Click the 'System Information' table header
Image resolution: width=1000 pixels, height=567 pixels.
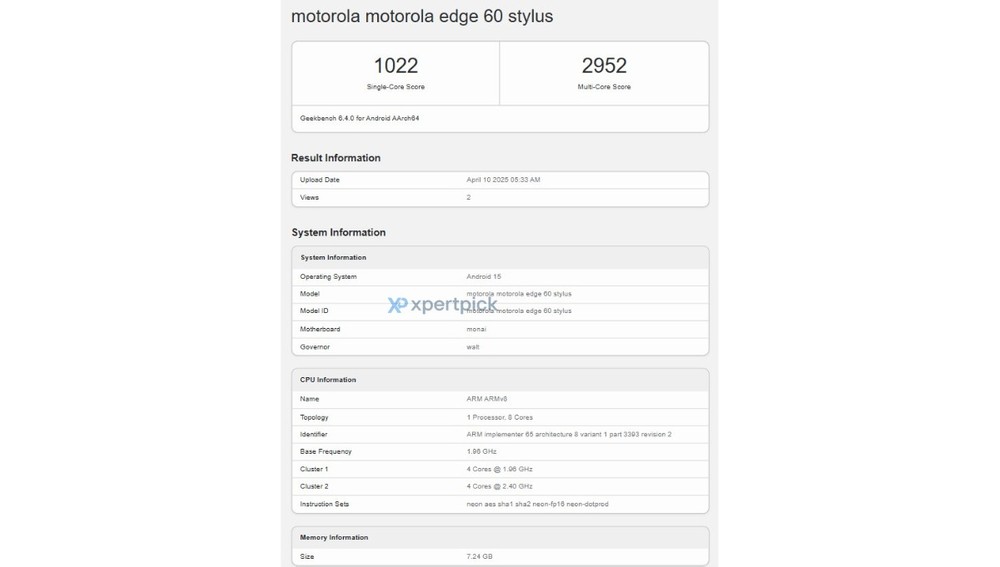click(333, 258)
